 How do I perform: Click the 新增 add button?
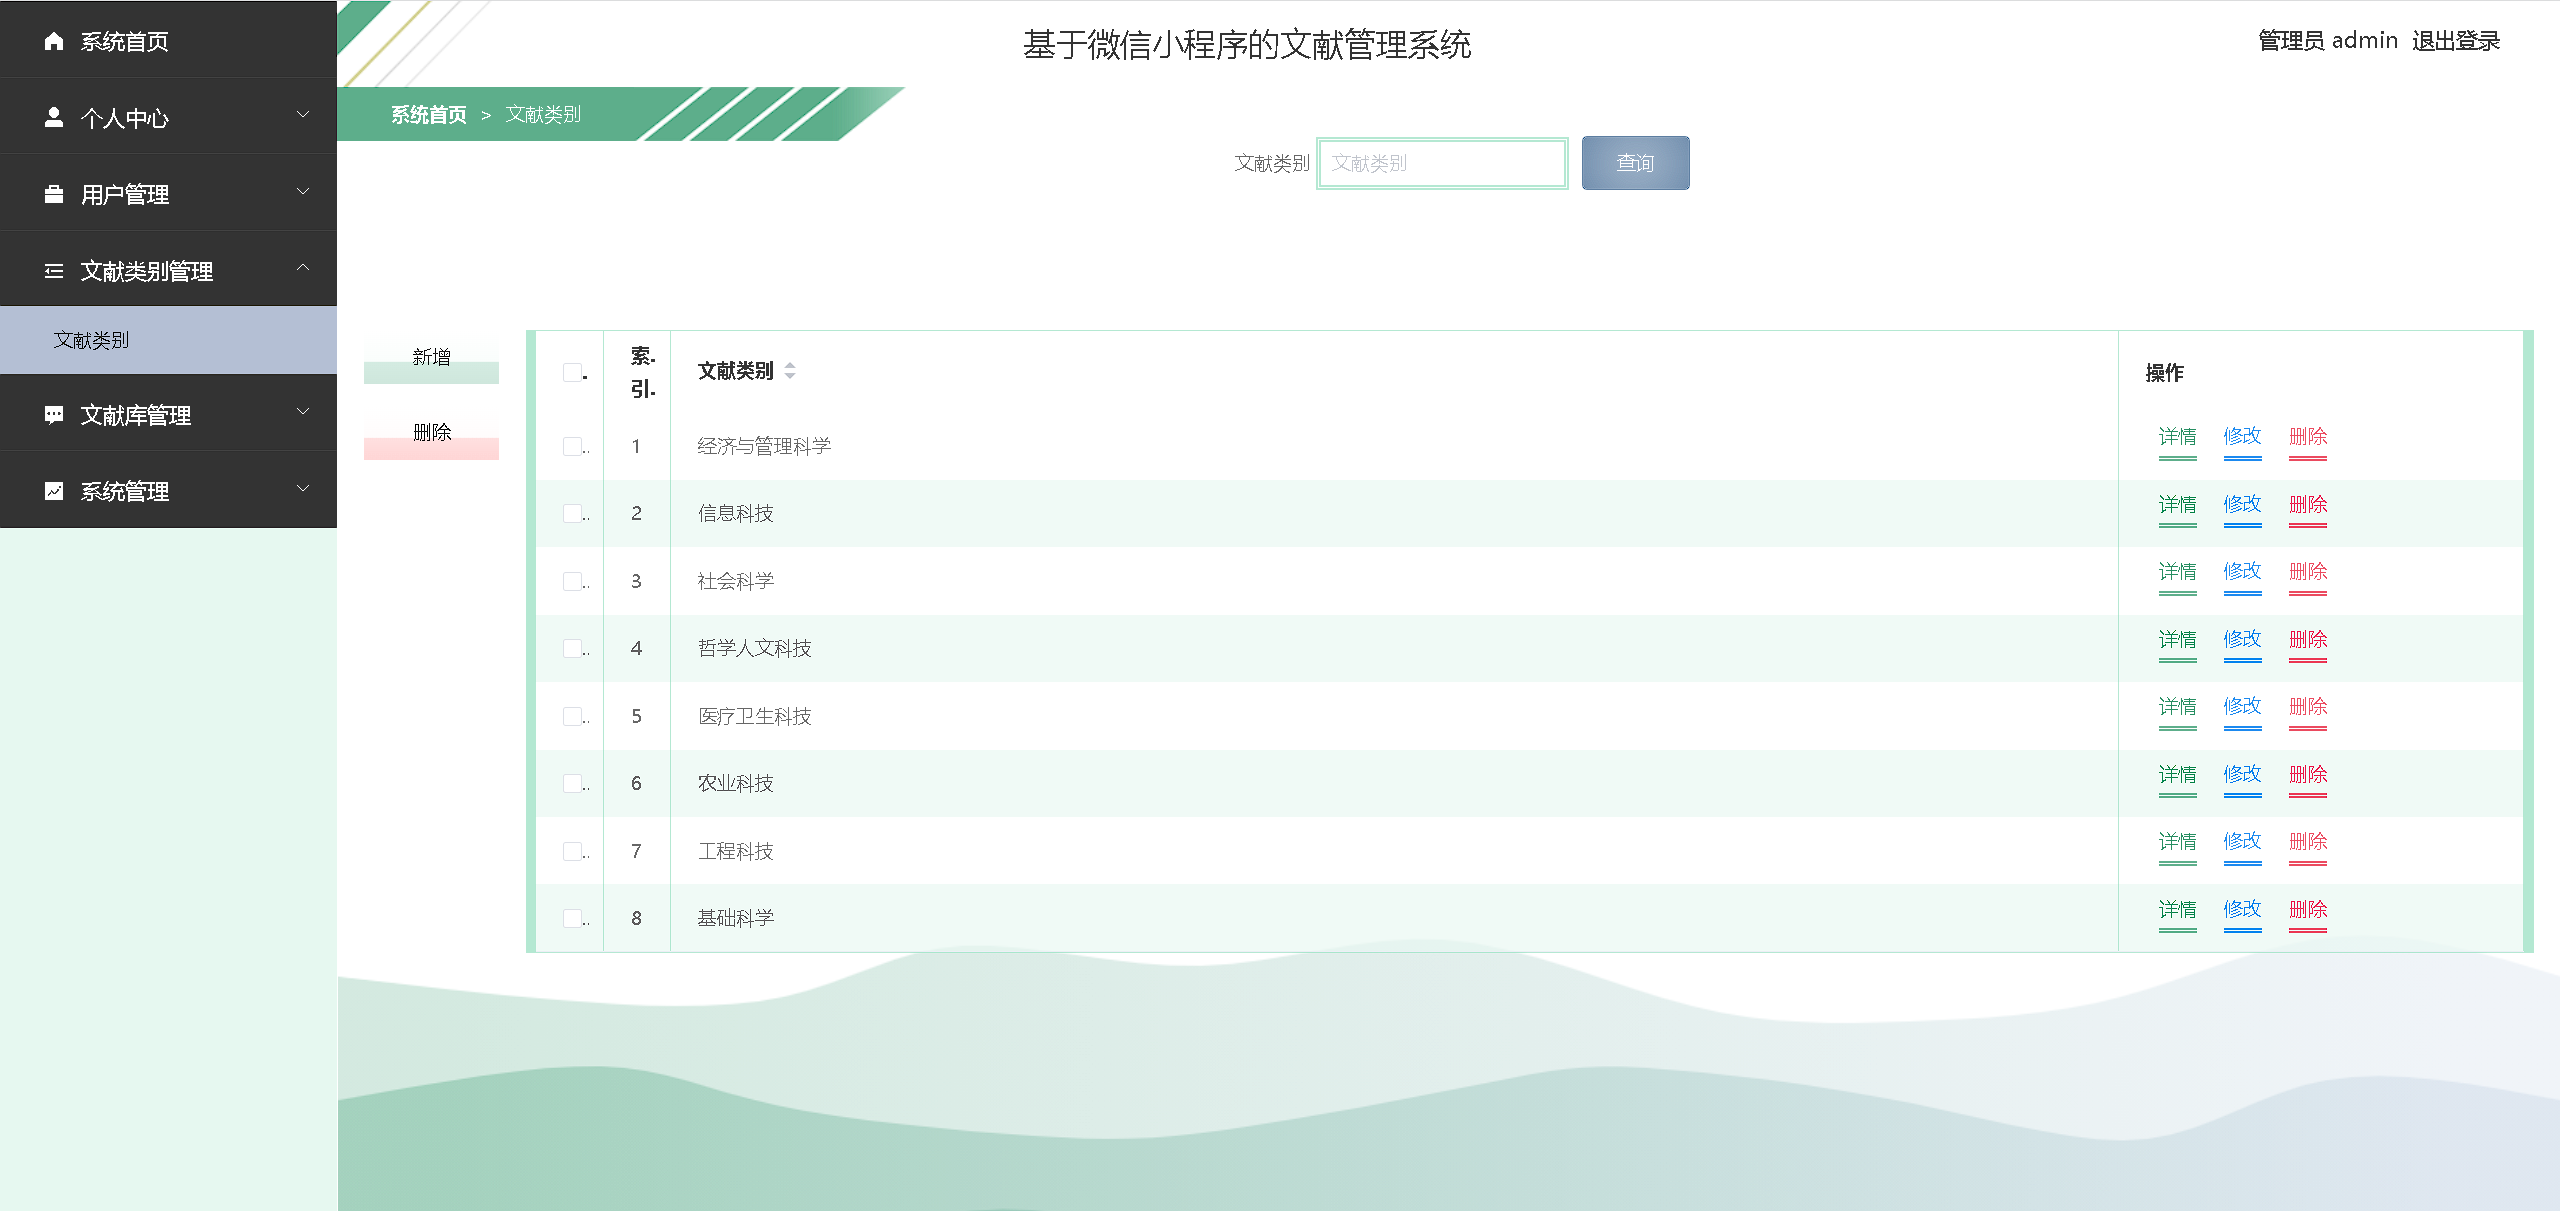tap(431, 358)
